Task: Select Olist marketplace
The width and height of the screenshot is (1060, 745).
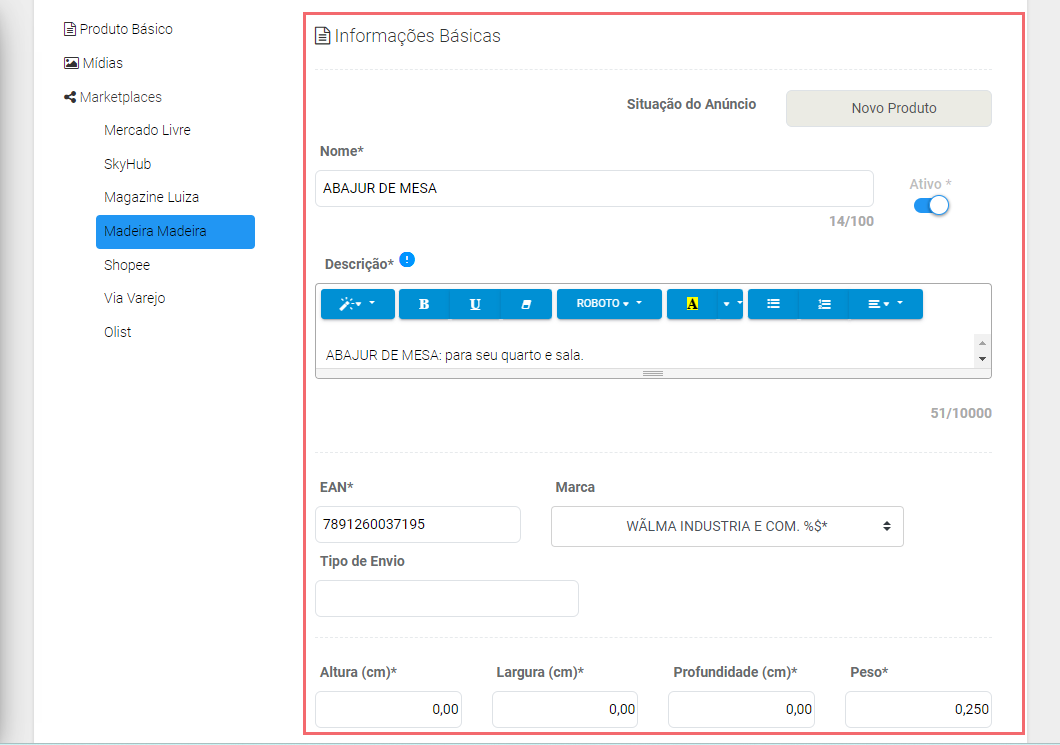Action: click(118, 332)
